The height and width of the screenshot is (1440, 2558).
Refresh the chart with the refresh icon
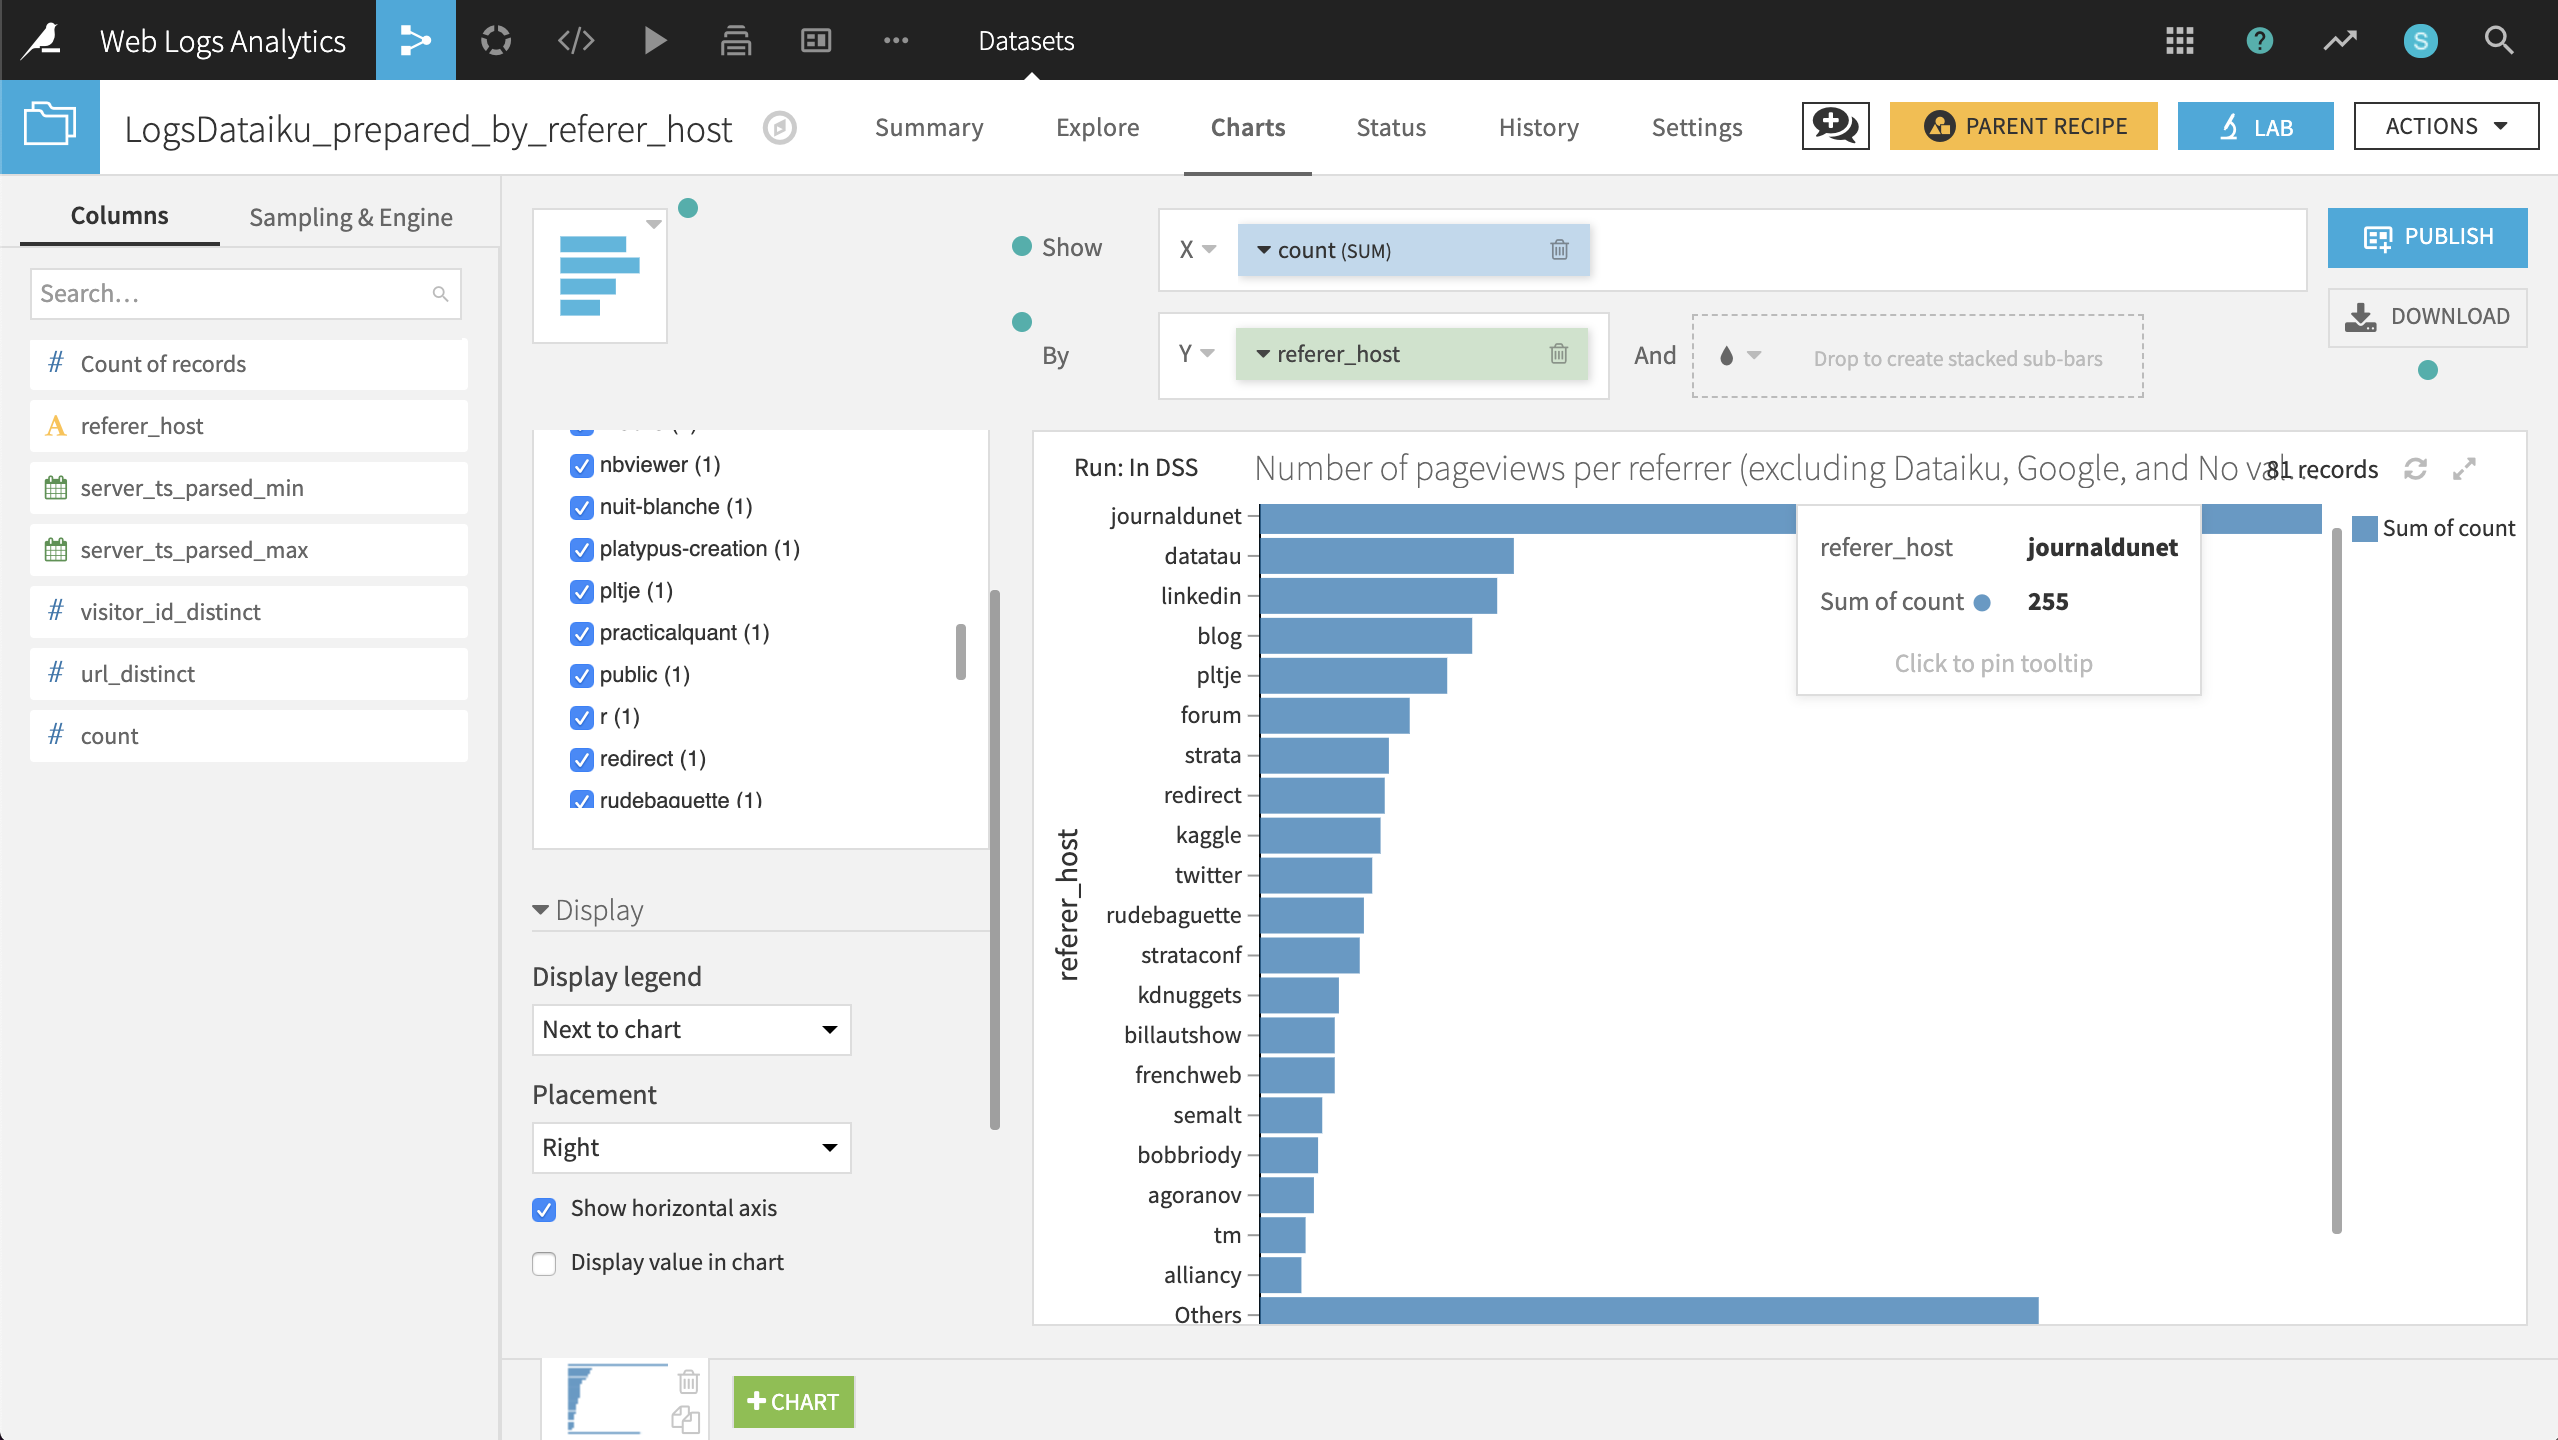click(x=2417, y=468)
